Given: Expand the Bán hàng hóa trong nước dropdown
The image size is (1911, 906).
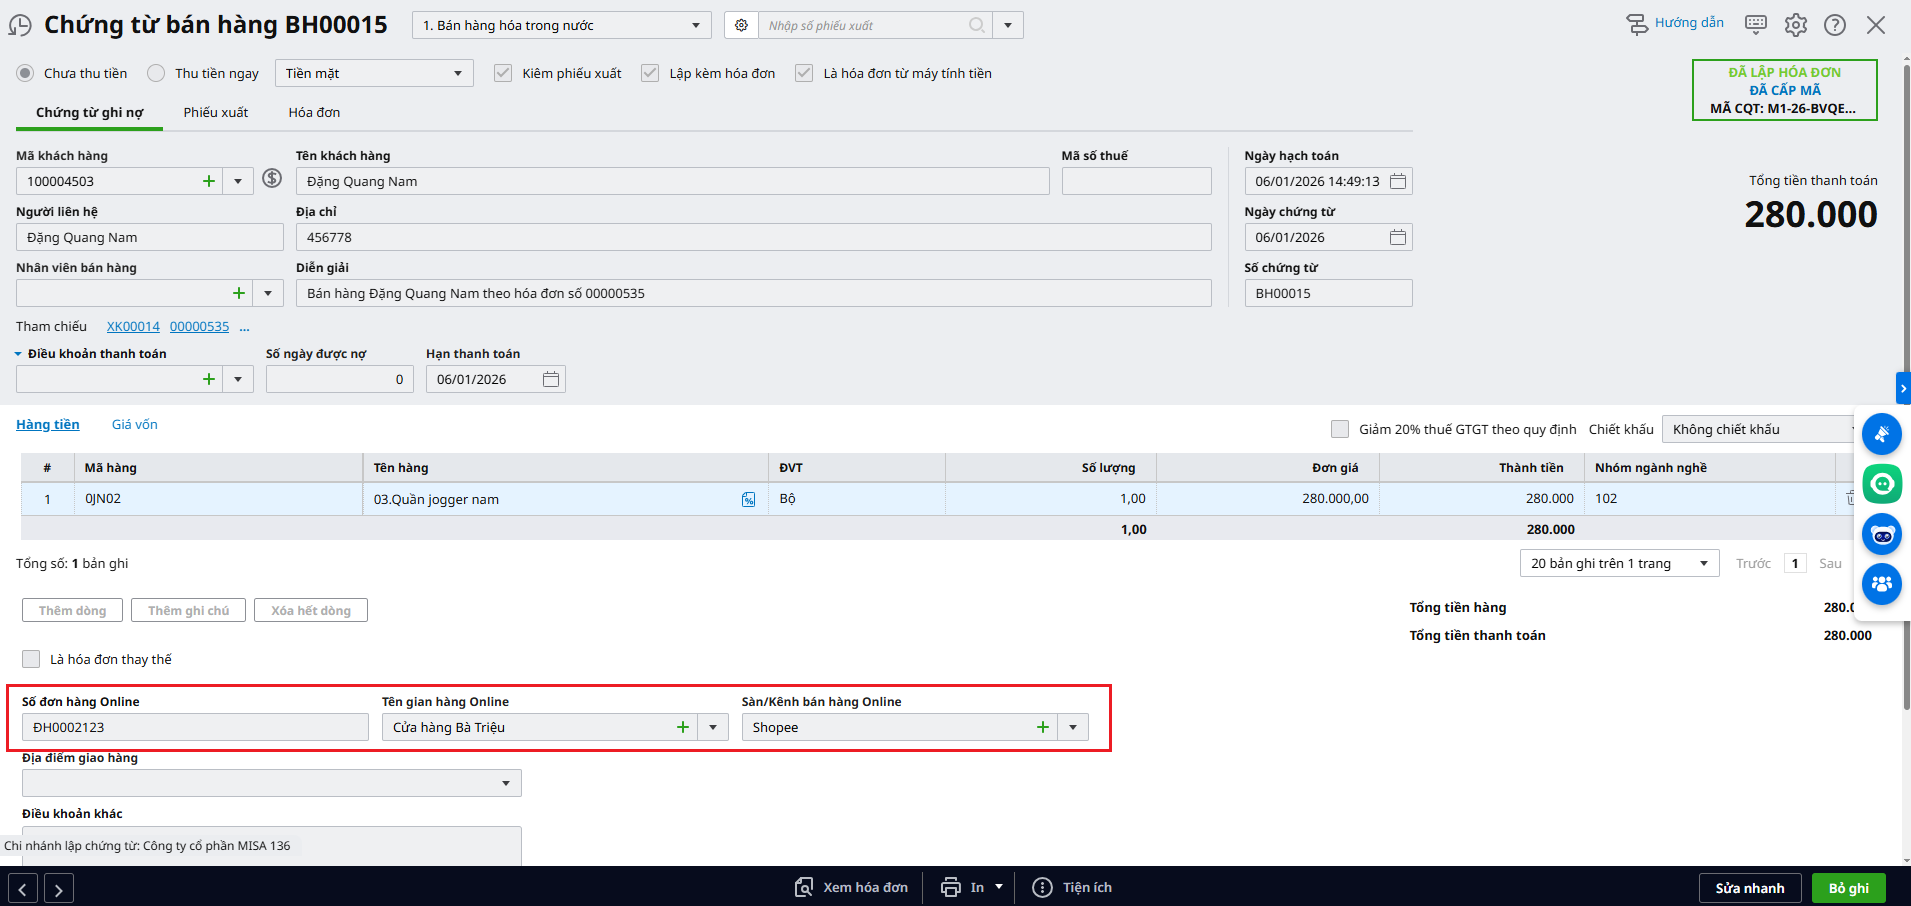Looking at the screenshot, I should pos(696,25).
